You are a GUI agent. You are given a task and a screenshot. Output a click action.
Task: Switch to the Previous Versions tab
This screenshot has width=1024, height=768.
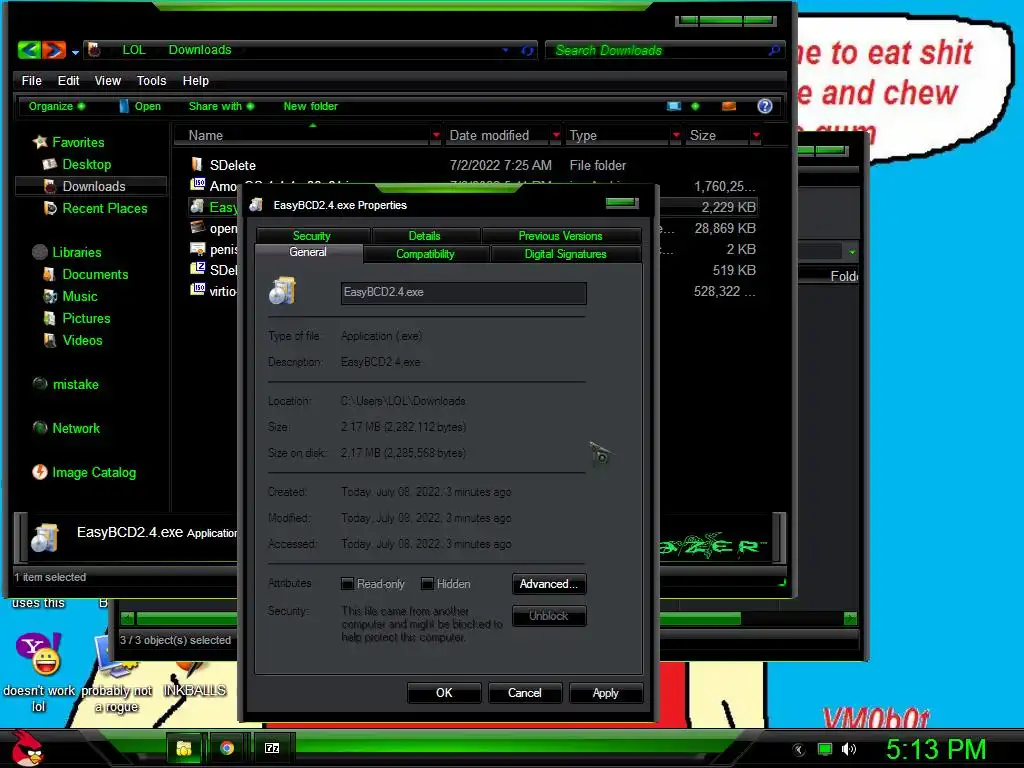pyautogui.click(x=560, y=235)
